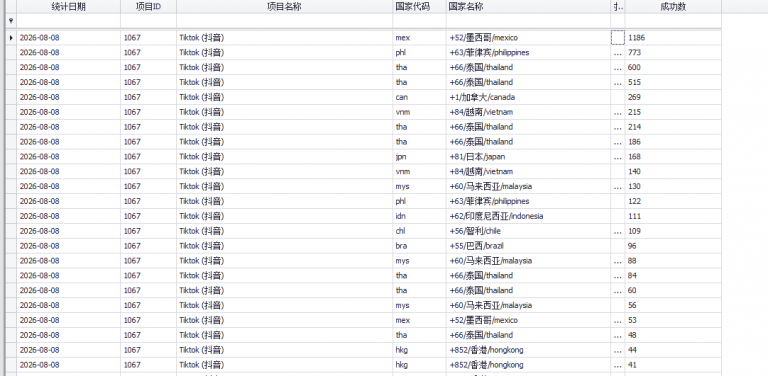The width and height of the screenshot is (768, 376).
Task: Select the current-row arrow indicator for row 1186
Action: pyautogui.click(x=11, y=38)
